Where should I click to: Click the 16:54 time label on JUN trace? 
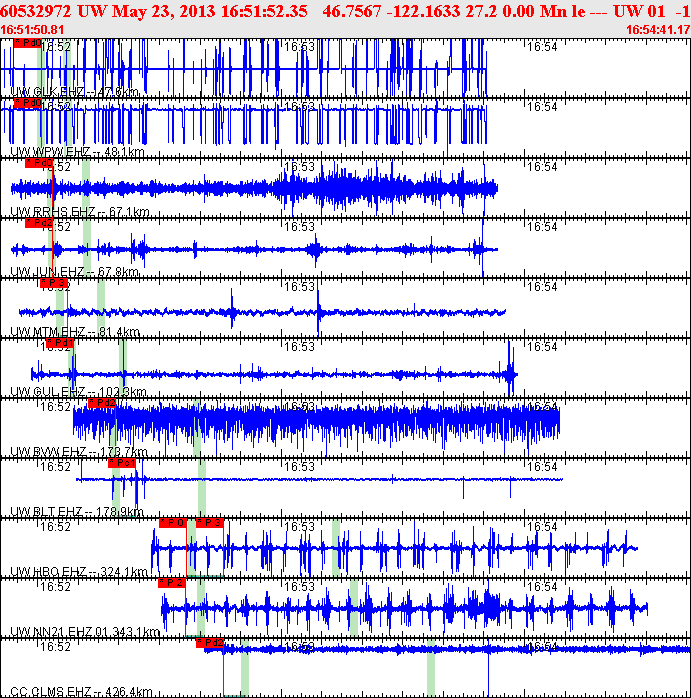pos(542,227)
